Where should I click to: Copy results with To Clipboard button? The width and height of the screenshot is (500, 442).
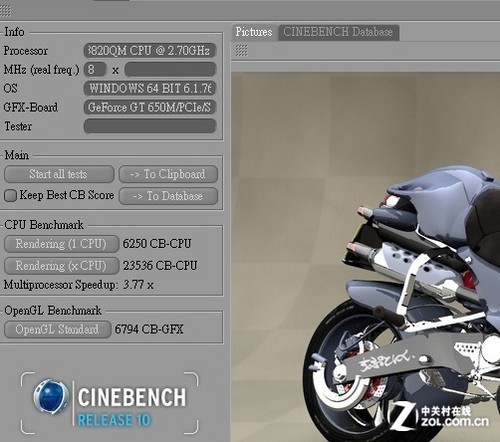(x=168, y=174)
